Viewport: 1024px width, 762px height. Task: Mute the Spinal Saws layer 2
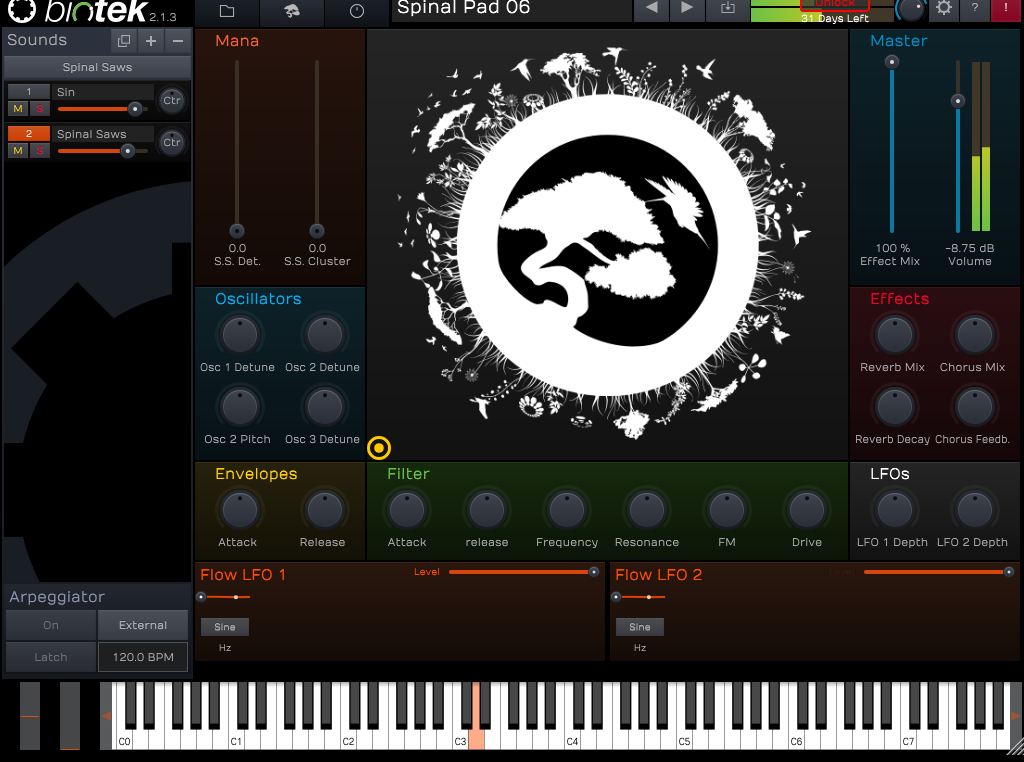pos(18,150)
